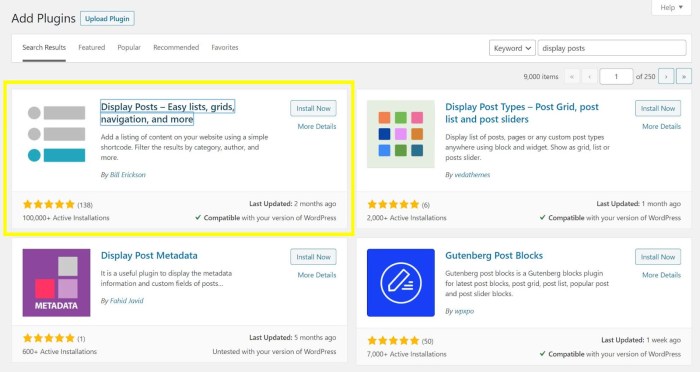Viewport: 700px width, 372px height.
Task: Open author Fahid Javid's link
Action: point(127,301)
